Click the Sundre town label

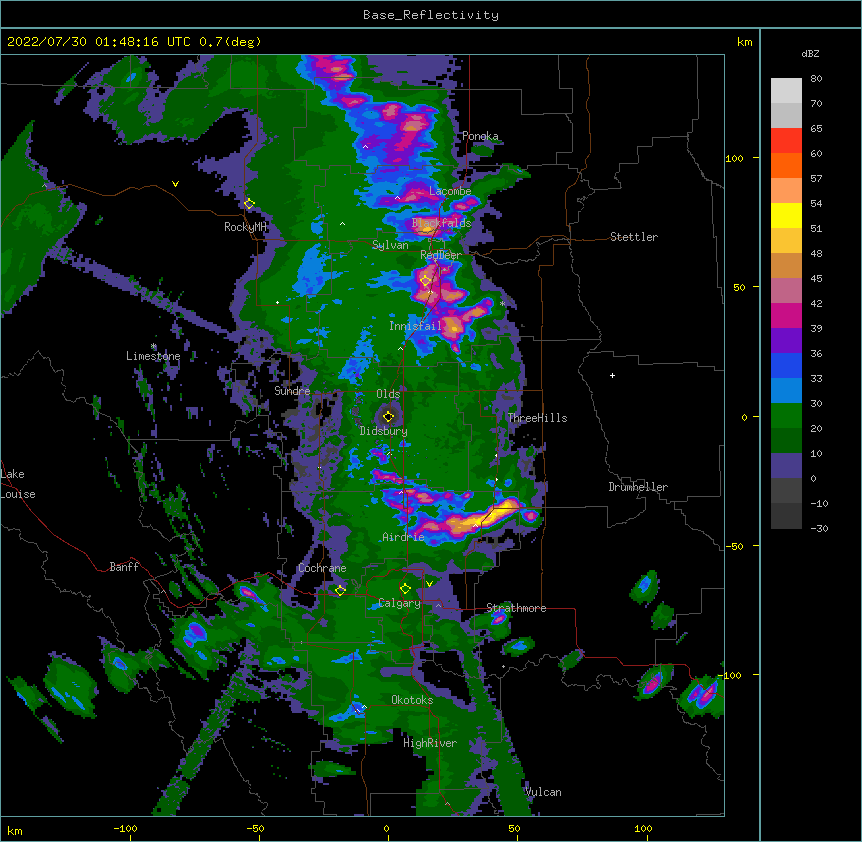coord(292,391)
